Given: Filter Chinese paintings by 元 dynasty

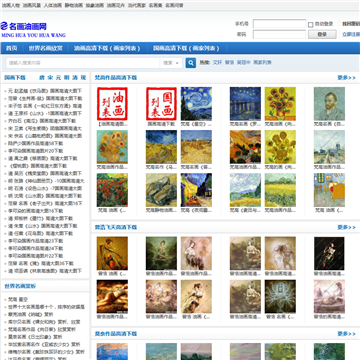Looking at the screenshot, I should coord(58,78).
